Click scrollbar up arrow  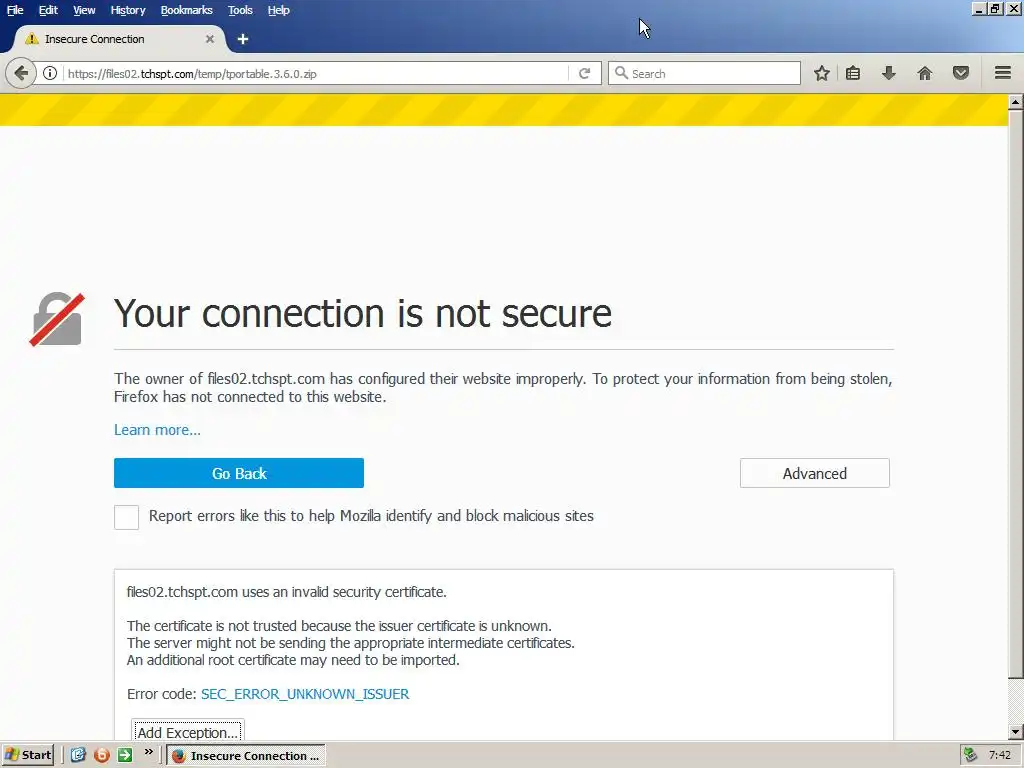pyautogui.click(x=1016, y=102)
